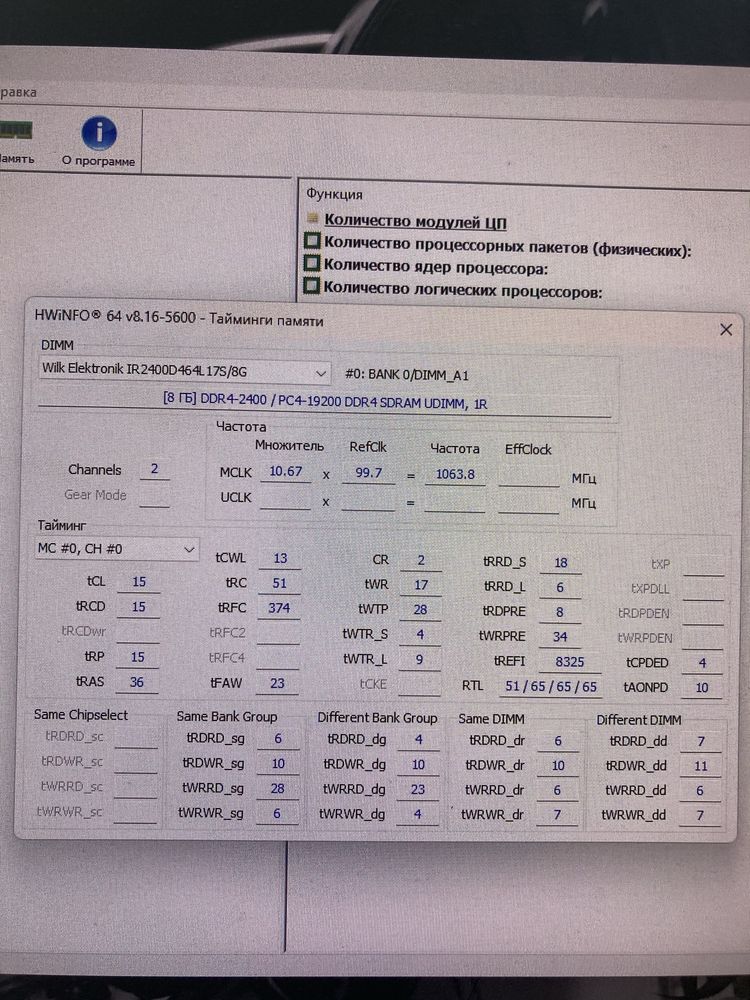Click the tRRD_L value 6
The width and height of the screenshot is (750, 1000).
coord(560,587)
